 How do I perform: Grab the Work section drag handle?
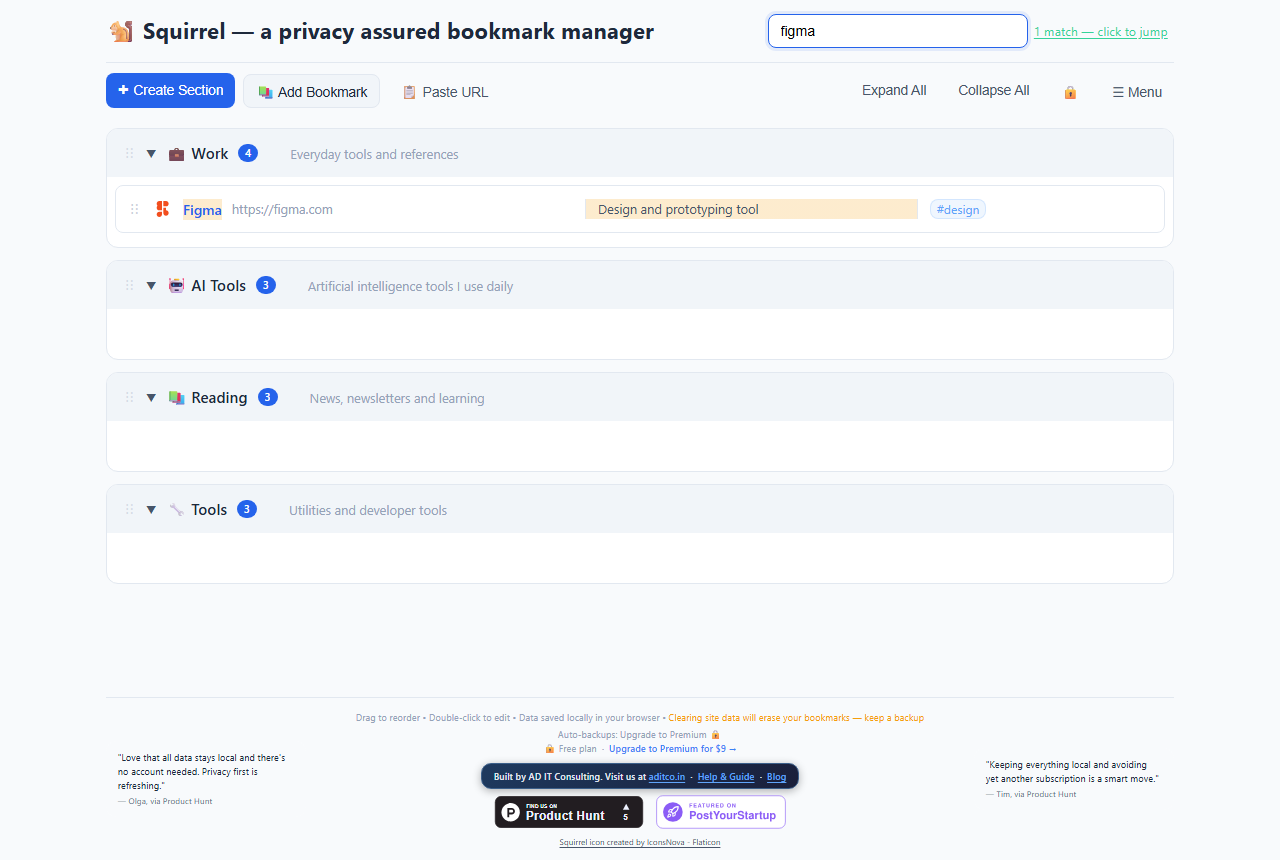point(129,154)
